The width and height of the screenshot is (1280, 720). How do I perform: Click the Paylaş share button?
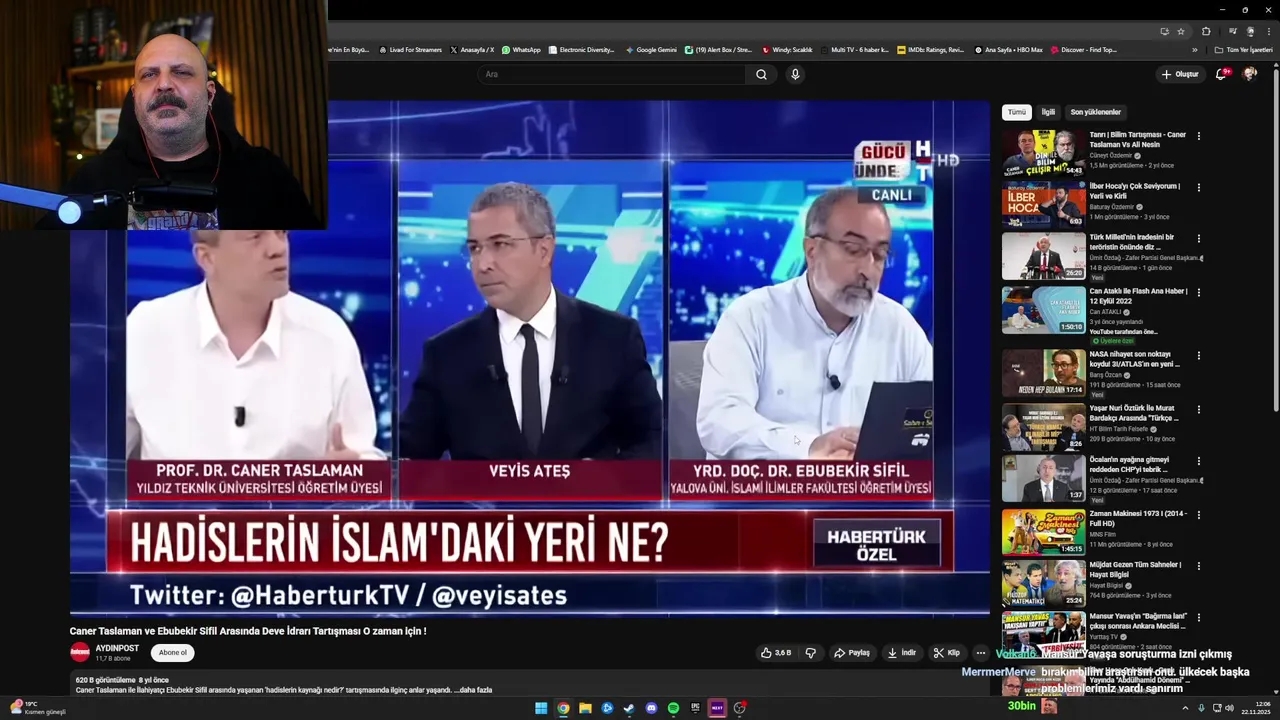point(852,653)
